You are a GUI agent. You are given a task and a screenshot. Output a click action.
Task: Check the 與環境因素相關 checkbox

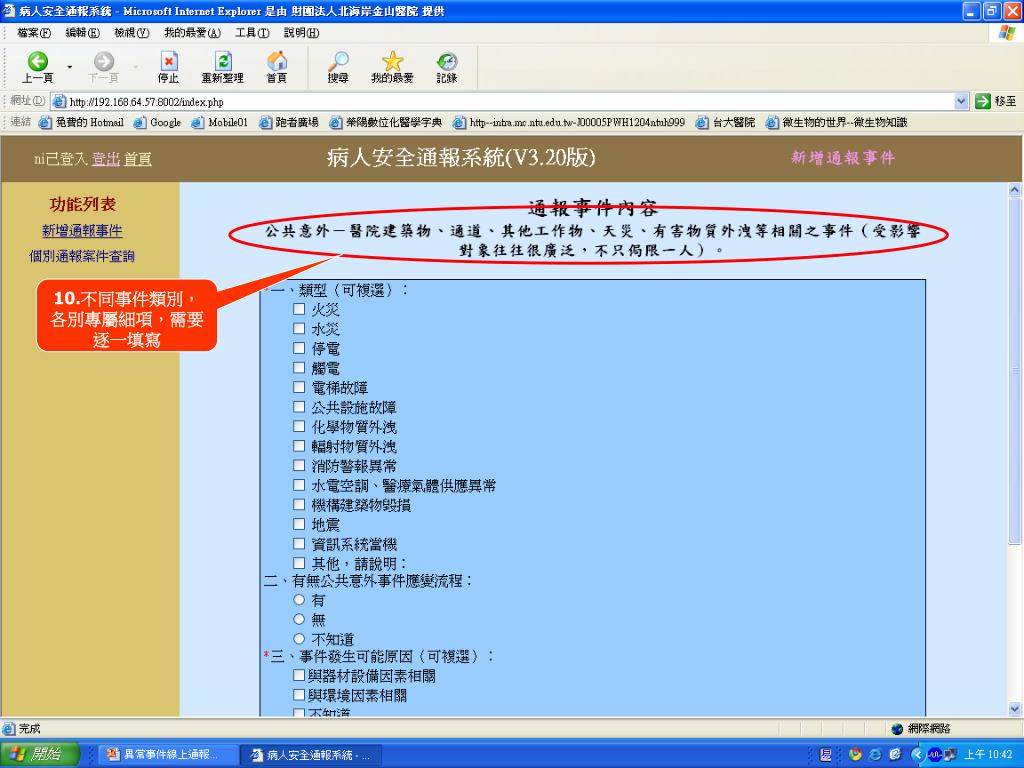[299, 695]
